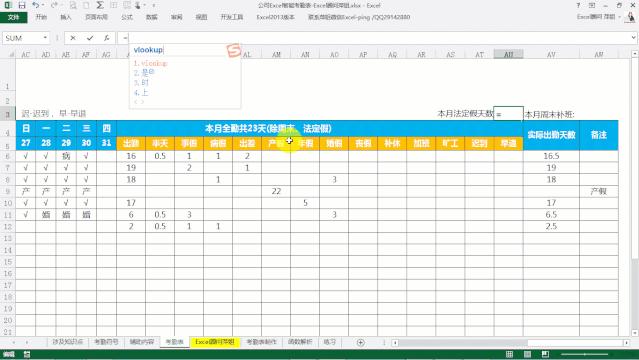Click the vertical scrollbar down arrow

[x=635, y=333]
